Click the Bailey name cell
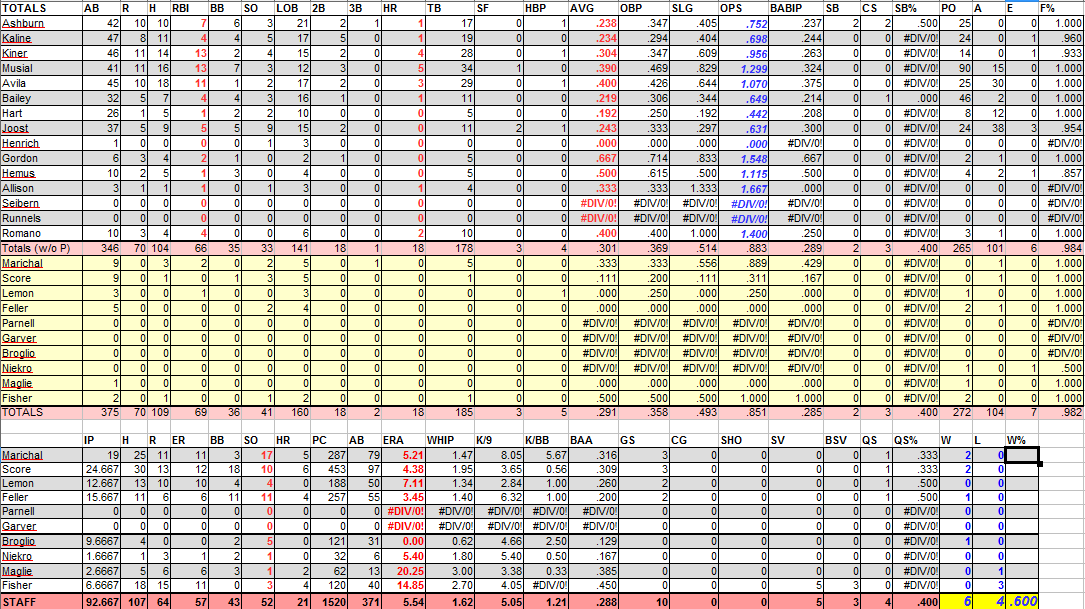Image resolution: width=1085 pixels, height=609 pixels. click(x=41, y=98)
